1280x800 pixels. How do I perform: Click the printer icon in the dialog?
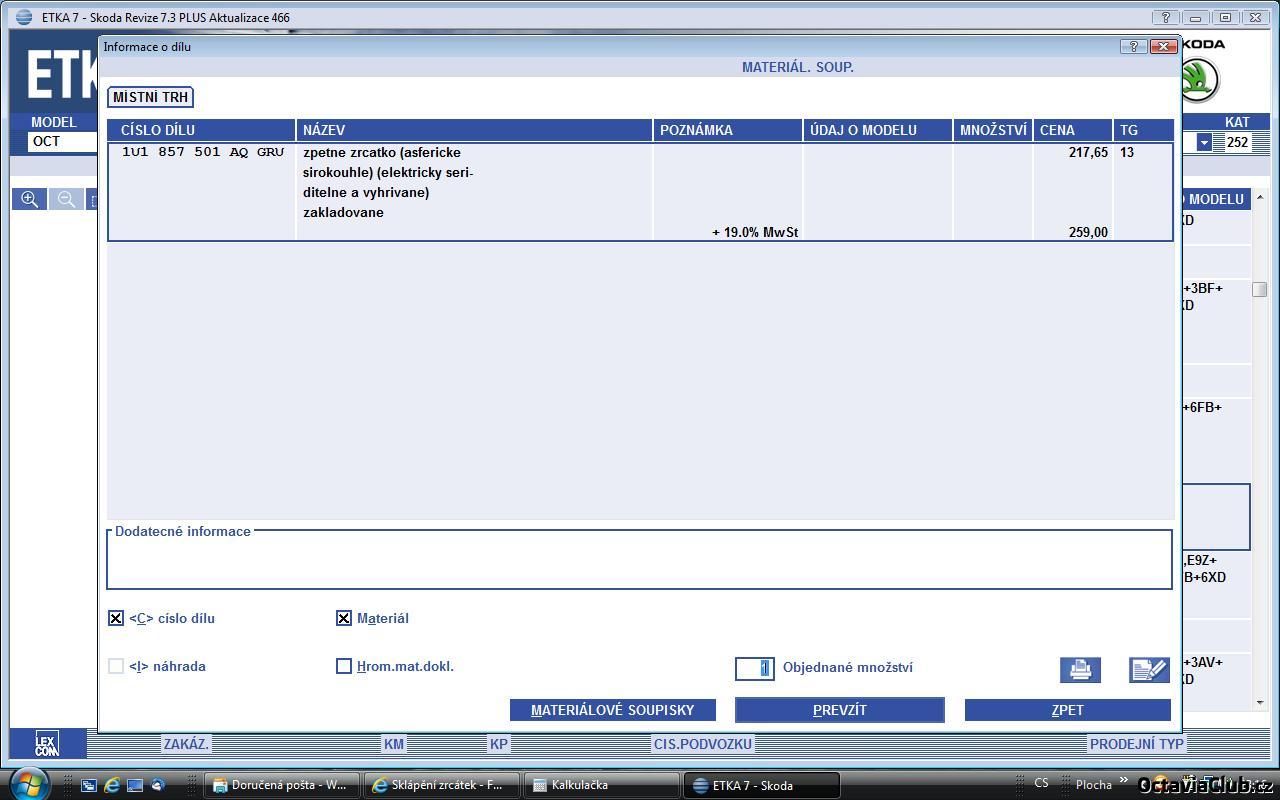pyautogui.click(x=1080, y=670)
